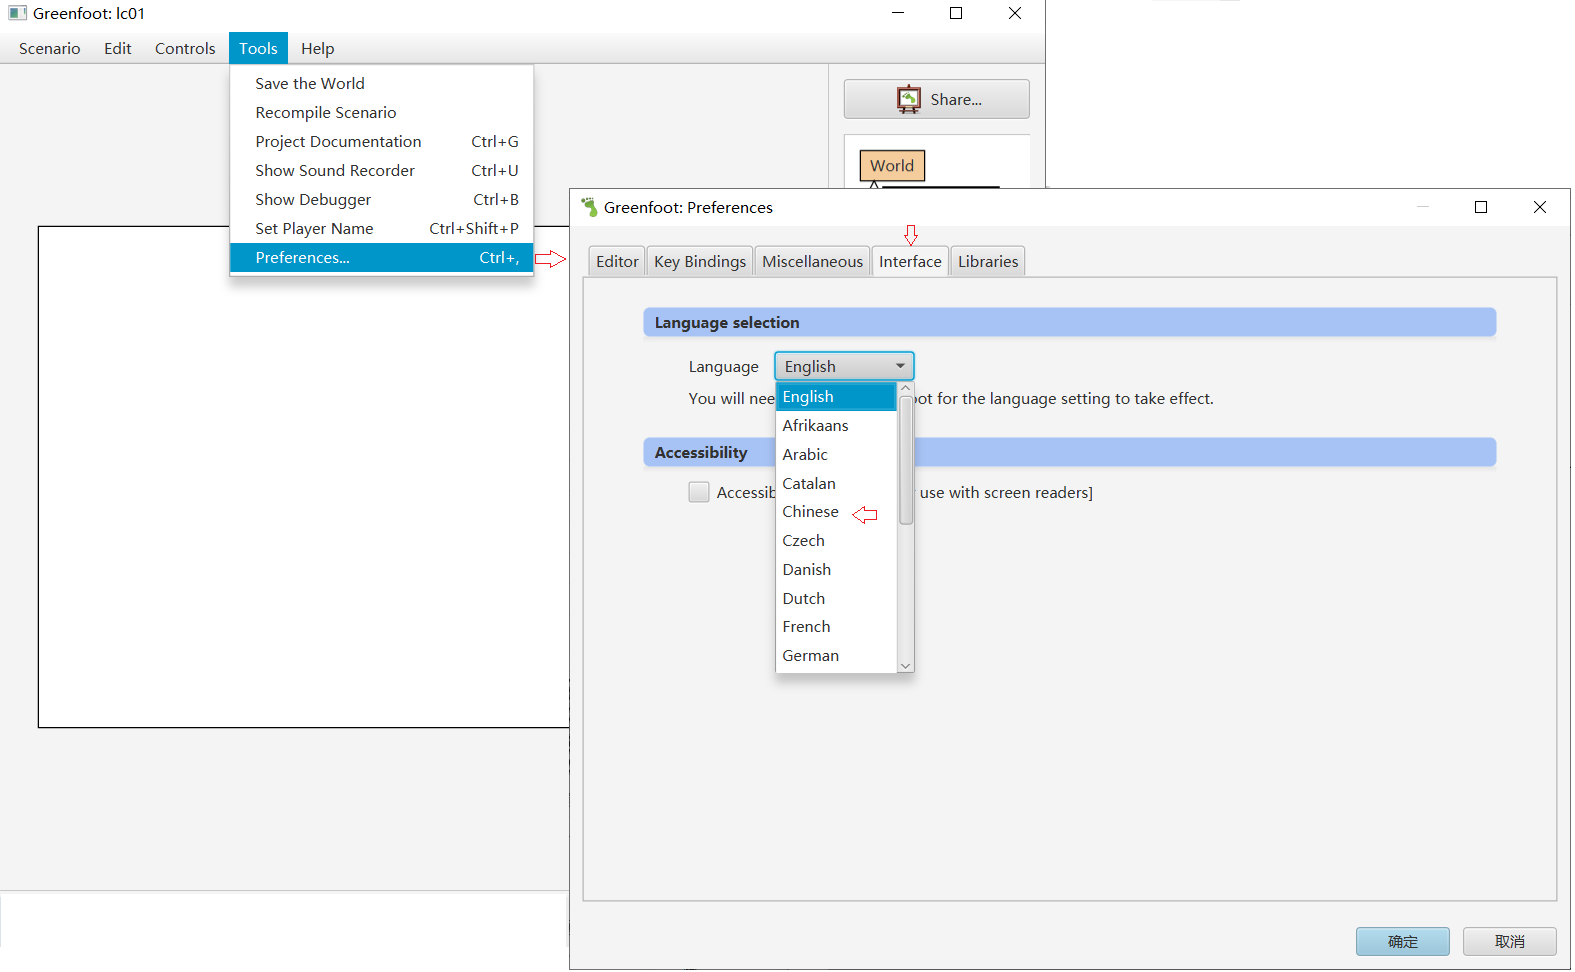
Task: Click the language list scroll up arrow
Action: [x=906, y=388]
